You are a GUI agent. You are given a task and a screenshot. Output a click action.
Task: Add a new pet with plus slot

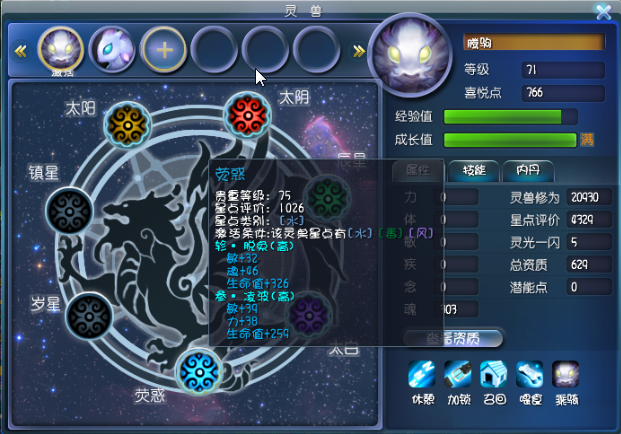[164, 50]
